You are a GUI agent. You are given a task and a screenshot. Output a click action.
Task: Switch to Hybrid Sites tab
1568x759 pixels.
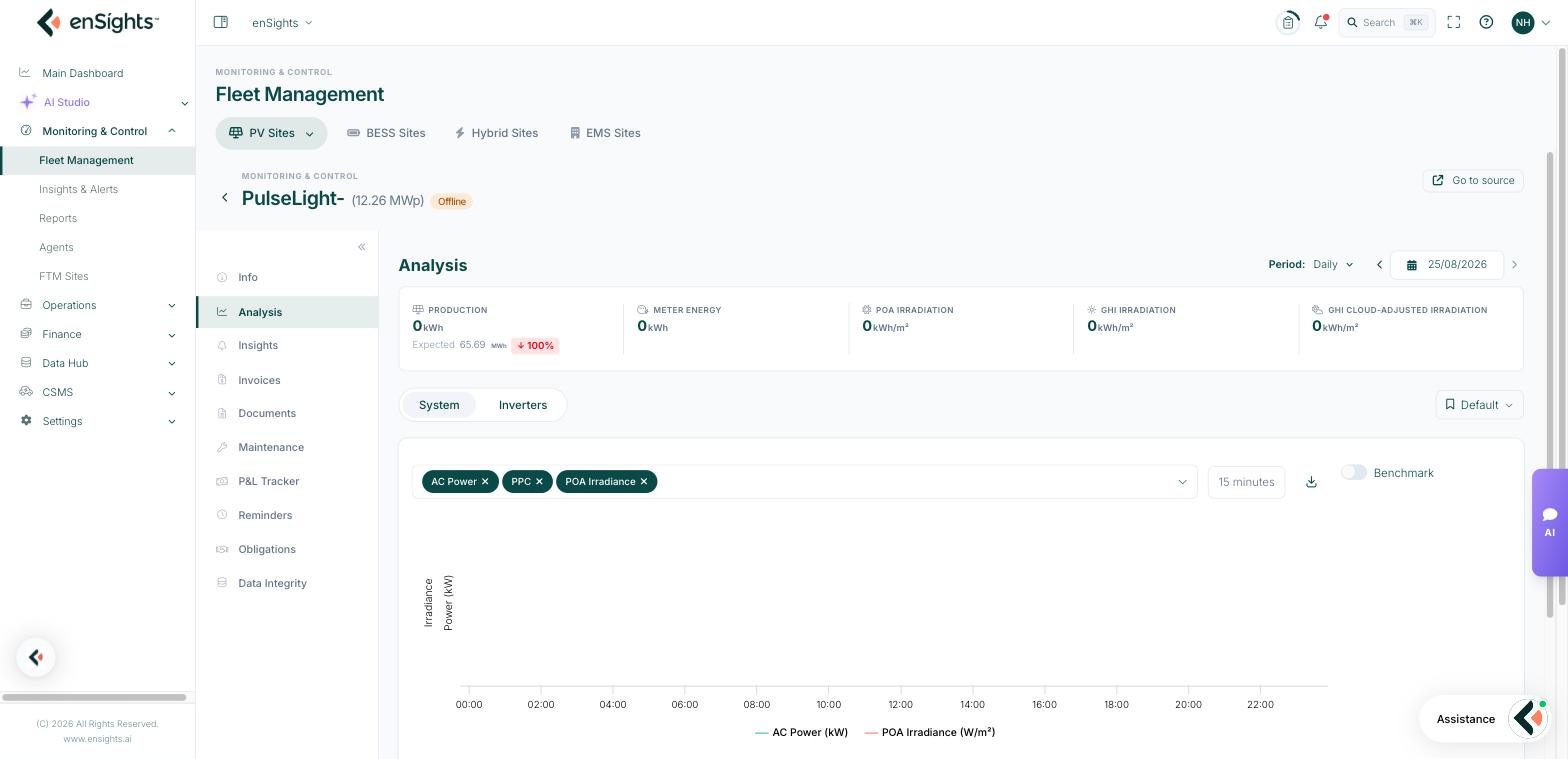click(x=496, y=133)
